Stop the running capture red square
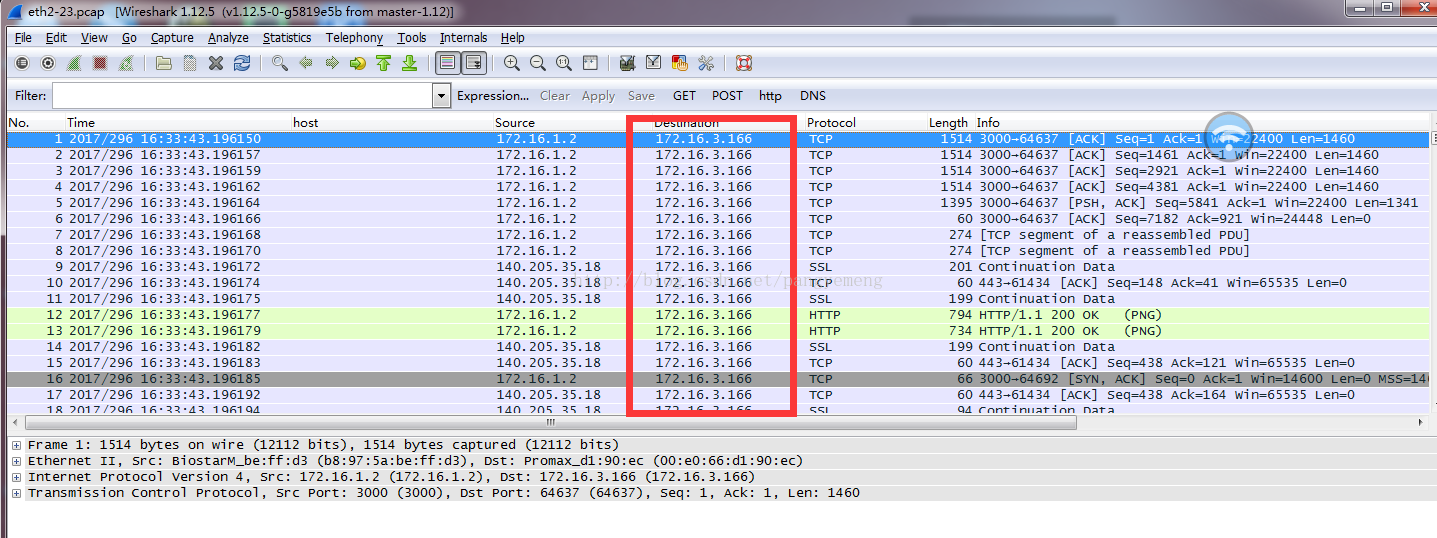Screen dimensions: 1437x538 [x=100, y=63]
